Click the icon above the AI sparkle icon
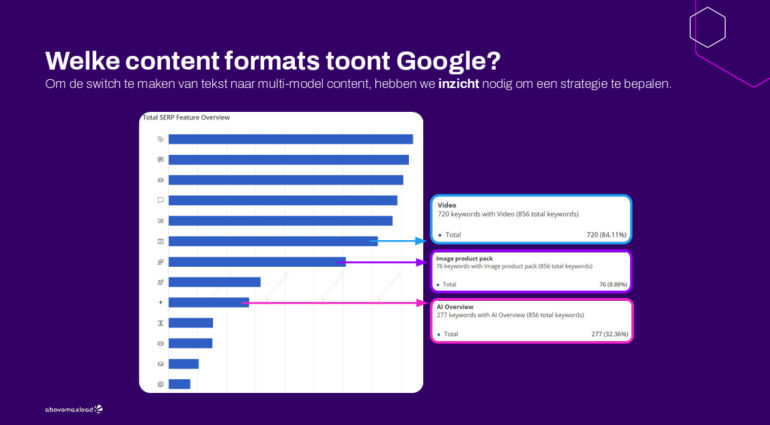 point(160,282)
